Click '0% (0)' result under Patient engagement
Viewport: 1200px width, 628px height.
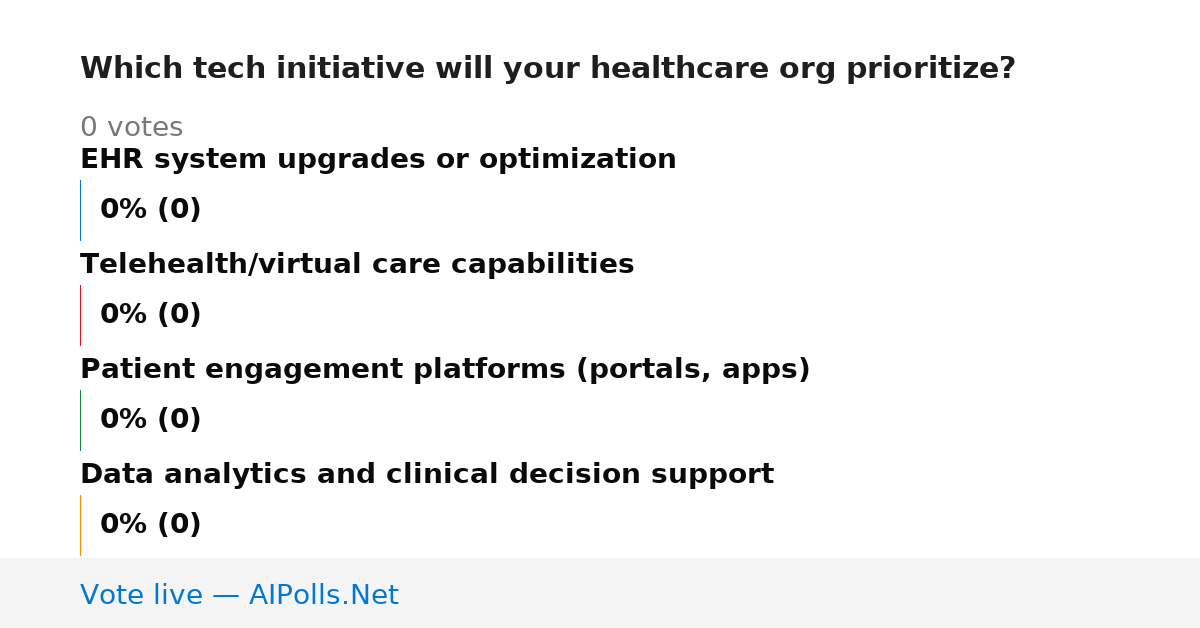click(x=151, y=420)
